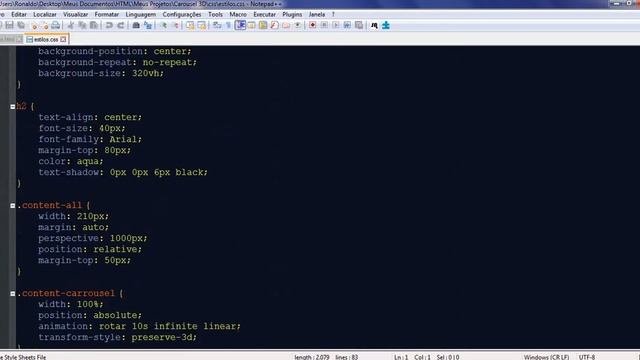Toggle synchronized horizontal scrolling

(x=202, y=25)
